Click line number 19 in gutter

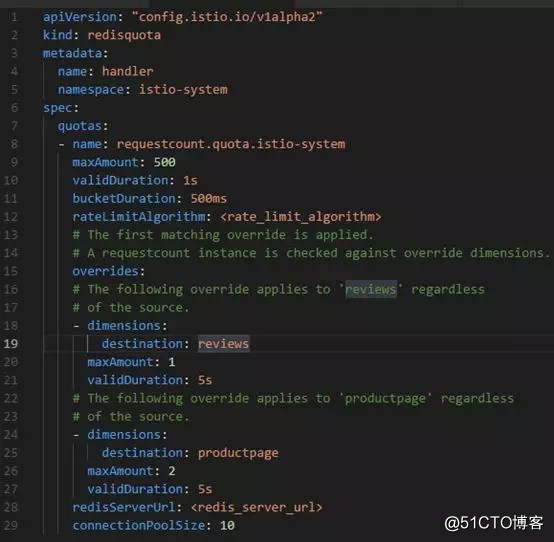point(11,344)
